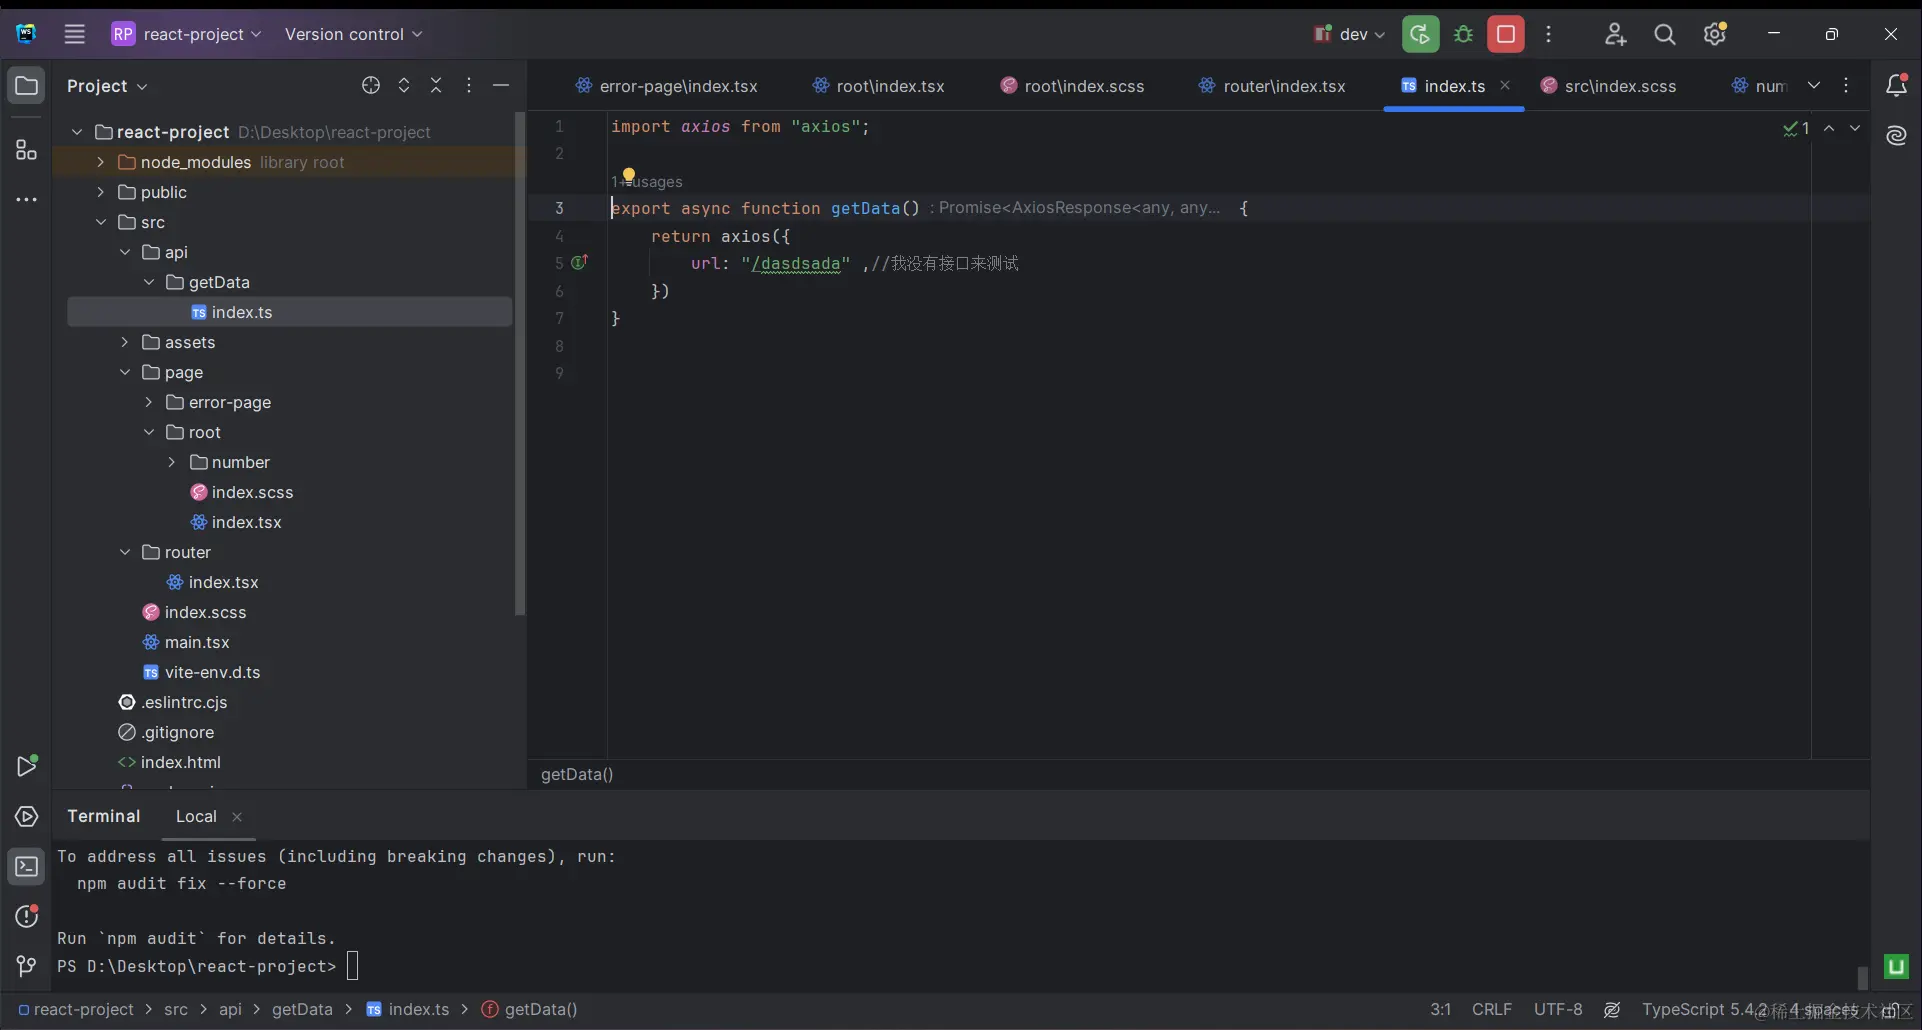Screen dimensions: 1922x1030
Task: Open Search Everywhere
Action: click(x=1665, y=34)
